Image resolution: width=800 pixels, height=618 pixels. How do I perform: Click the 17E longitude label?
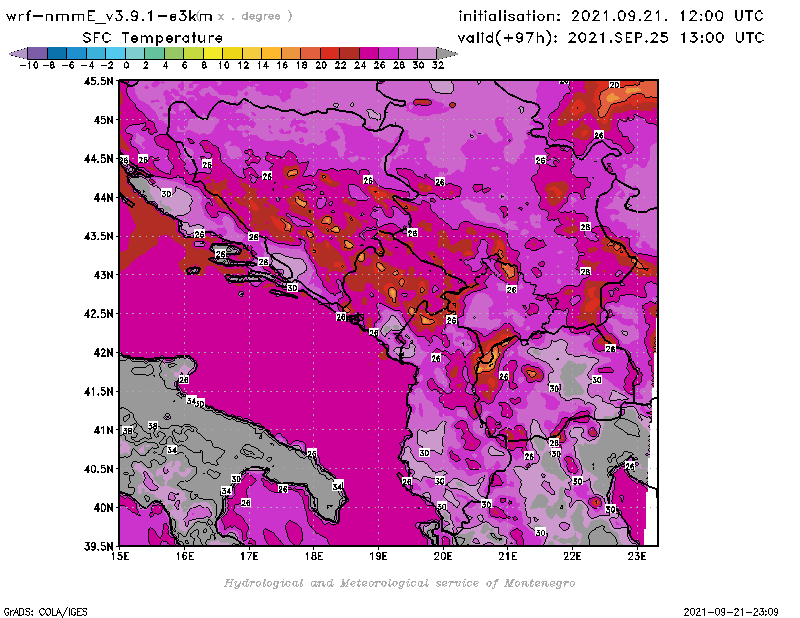coord(249,556)
